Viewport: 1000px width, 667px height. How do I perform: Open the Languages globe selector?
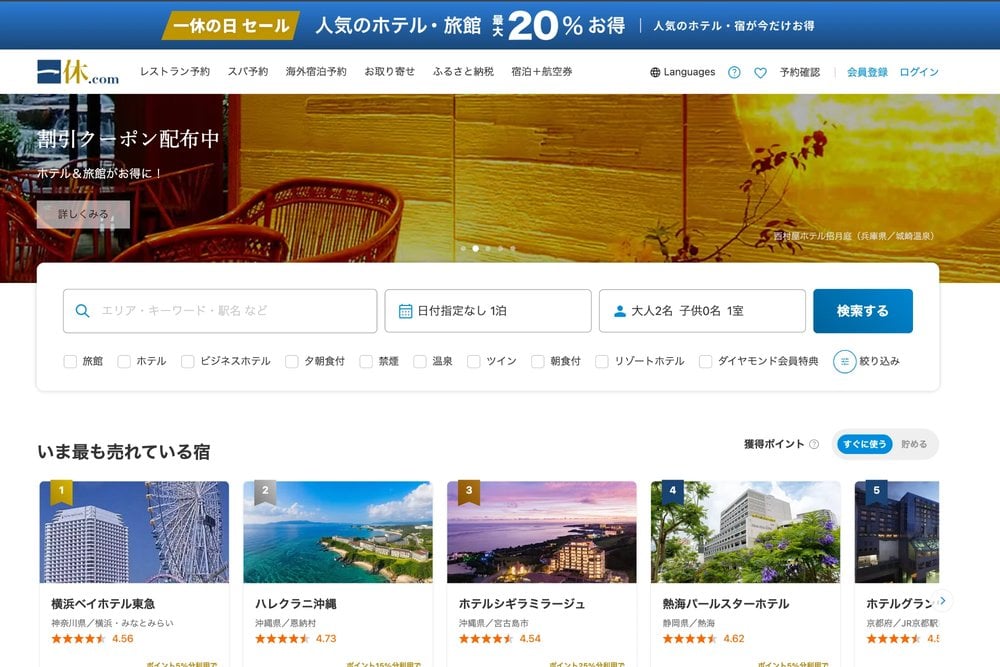(x=682, y=72)
